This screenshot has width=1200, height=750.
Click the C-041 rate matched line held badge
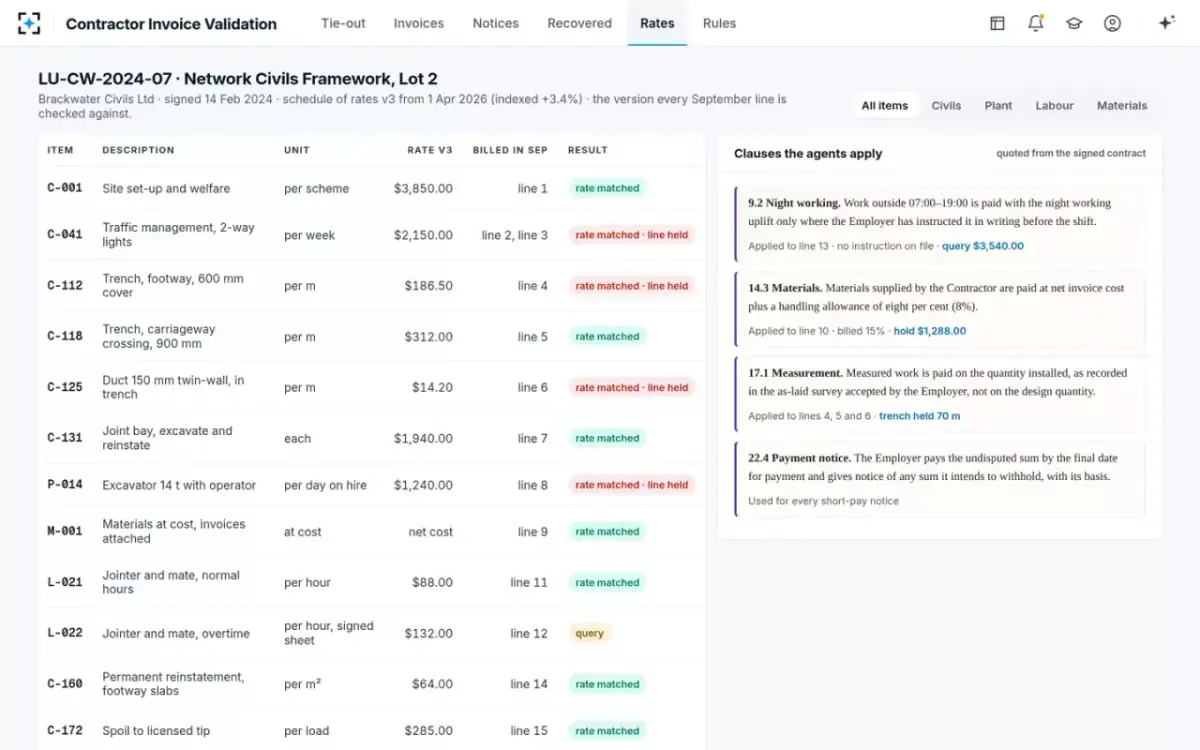(x=632, y=235)
